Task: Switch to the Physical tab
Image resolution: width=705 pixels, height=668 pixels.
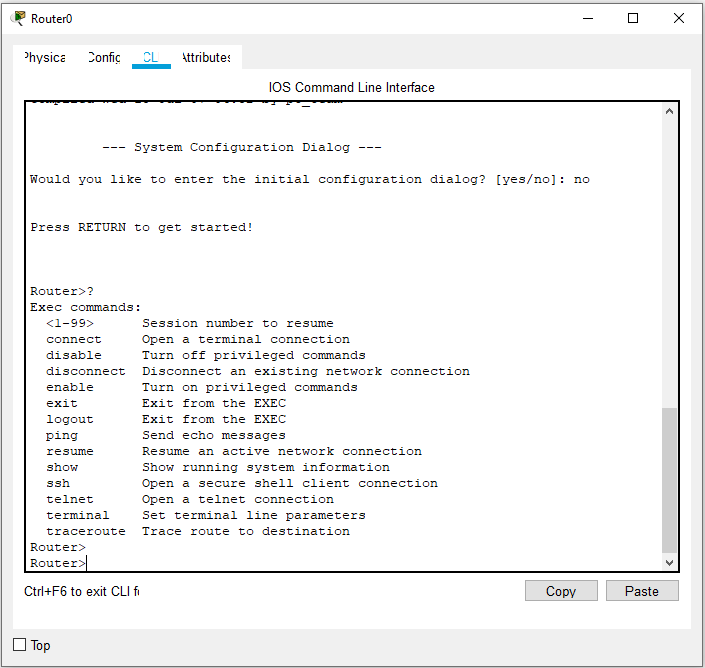Action: click(44, 57)
